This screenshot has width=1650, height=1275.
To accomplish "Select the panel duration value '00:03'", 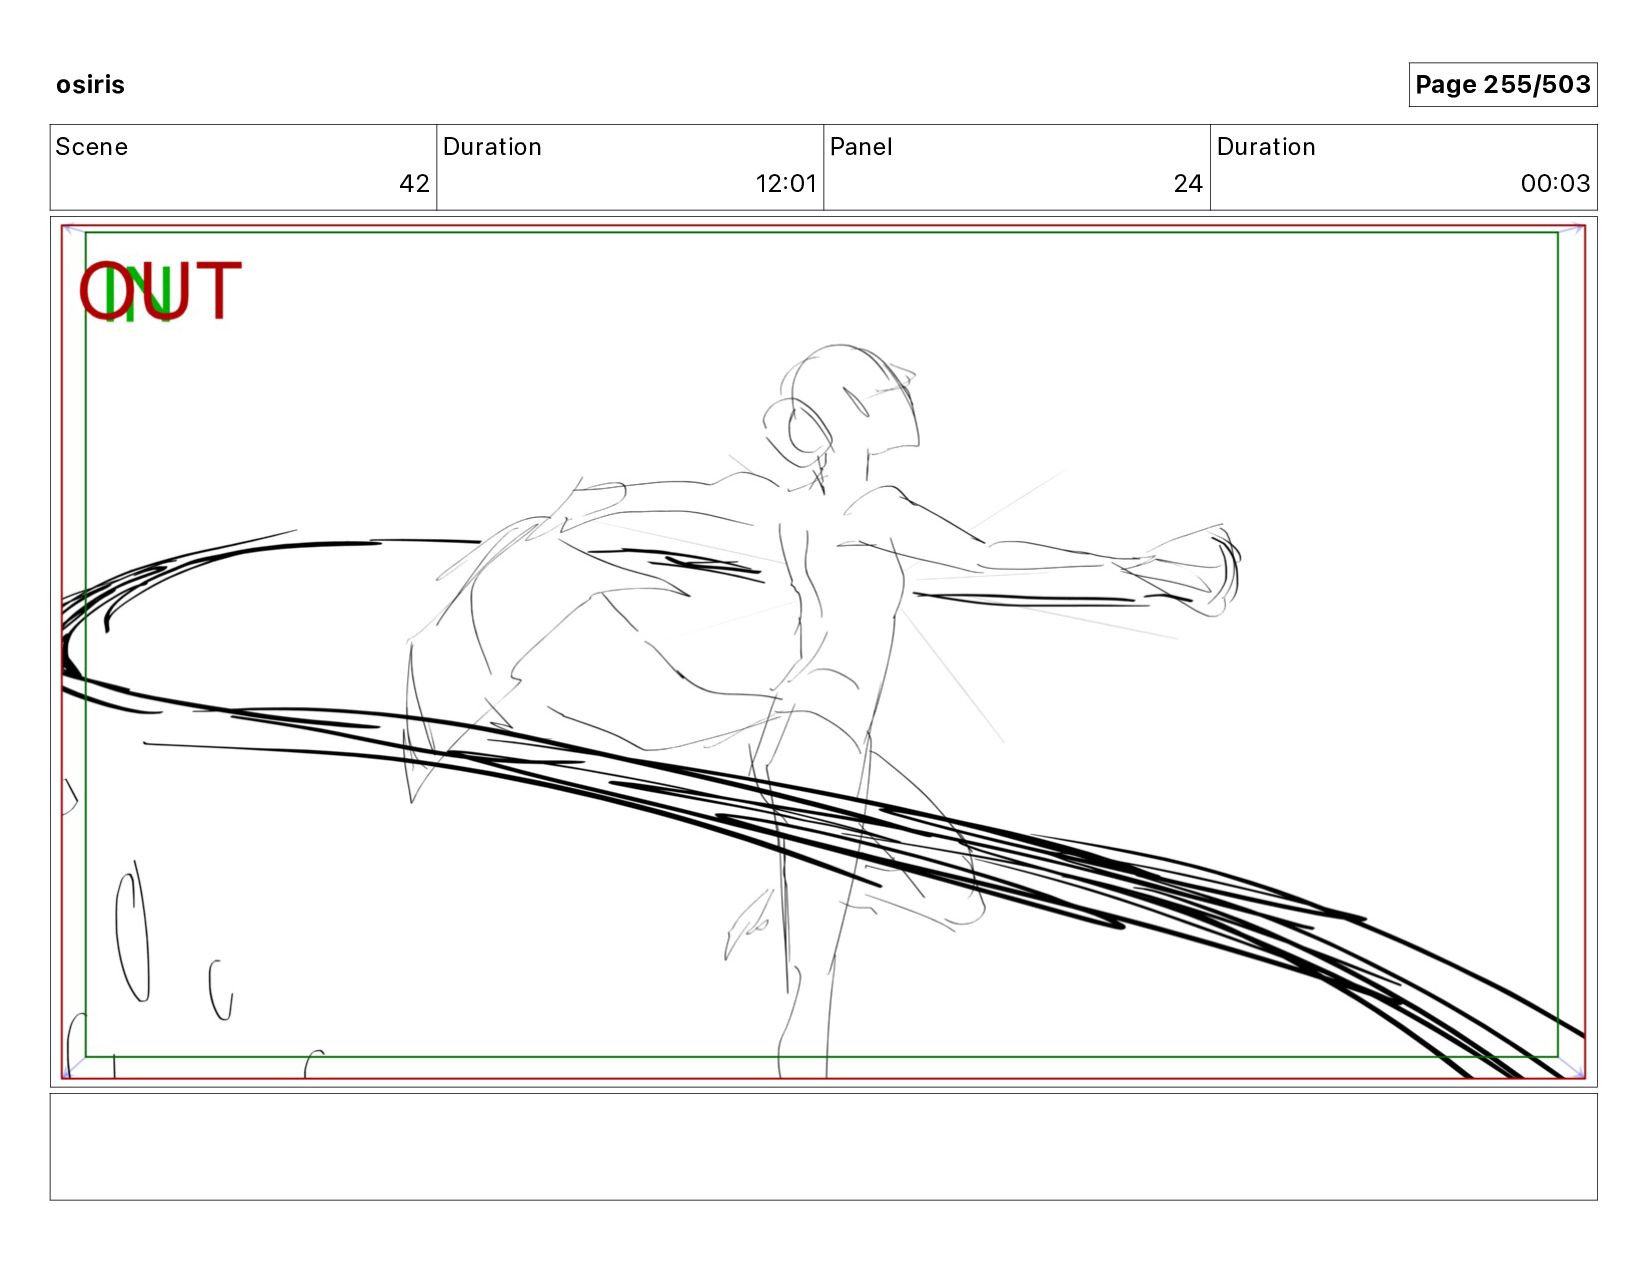I will click(x=1555, y=184).
